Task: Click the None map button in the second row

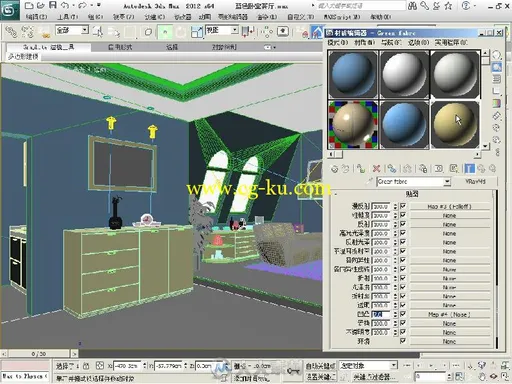Action: [x=449, y=216]
